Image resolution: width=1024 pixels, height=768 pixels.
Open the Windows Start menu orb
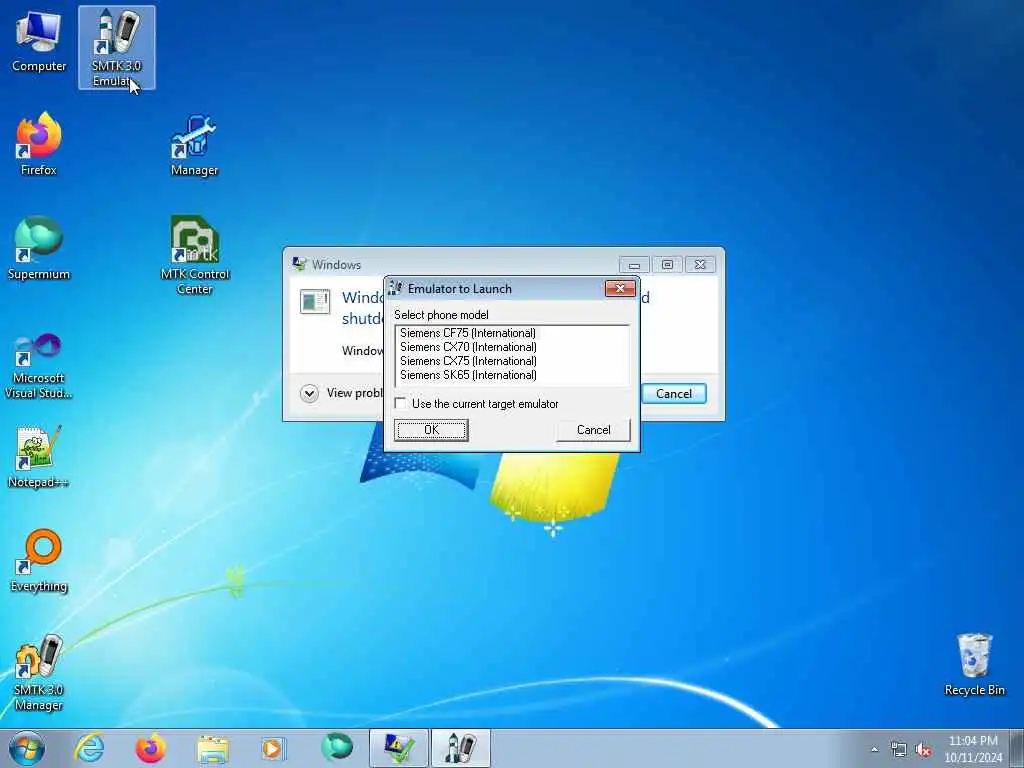click(x=27, y=748)
